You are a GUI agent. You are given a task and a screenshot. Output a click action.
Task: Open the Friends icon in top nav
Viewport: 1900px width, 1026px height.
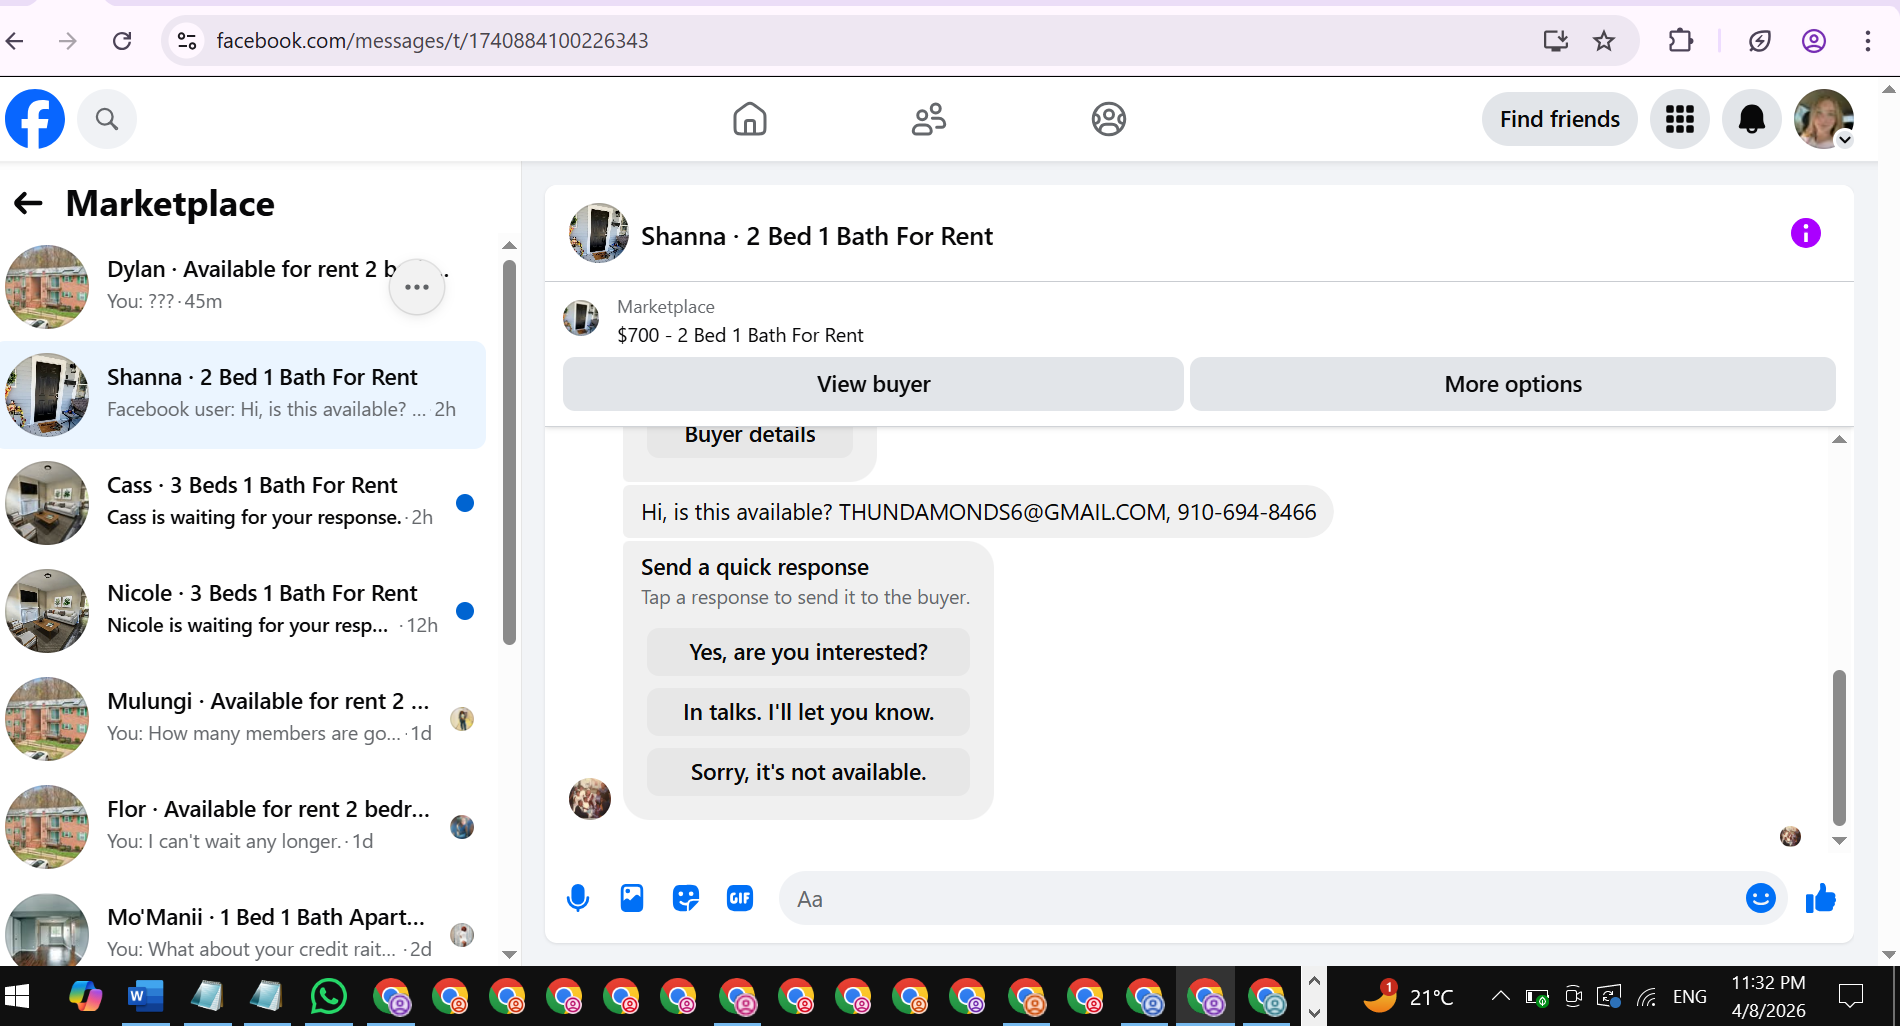click(x=929, y=119)
